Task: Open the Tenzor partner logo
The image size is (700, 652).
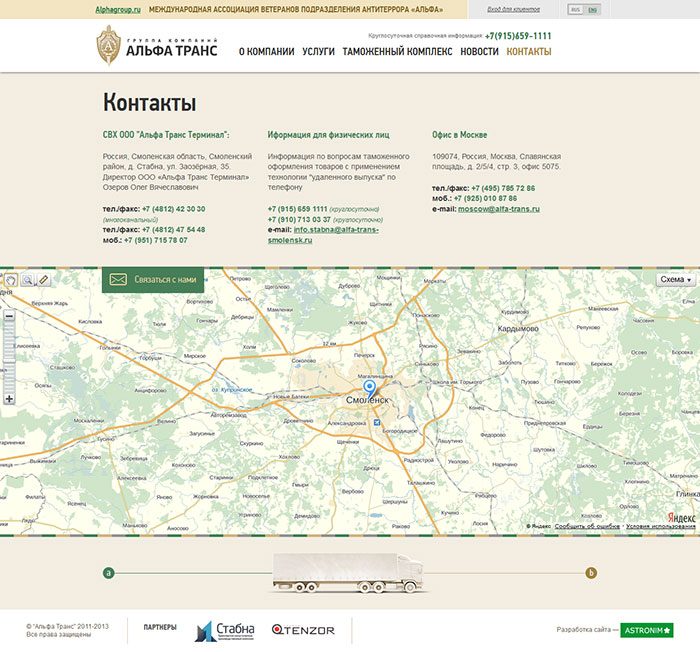Action: point(303,629)
